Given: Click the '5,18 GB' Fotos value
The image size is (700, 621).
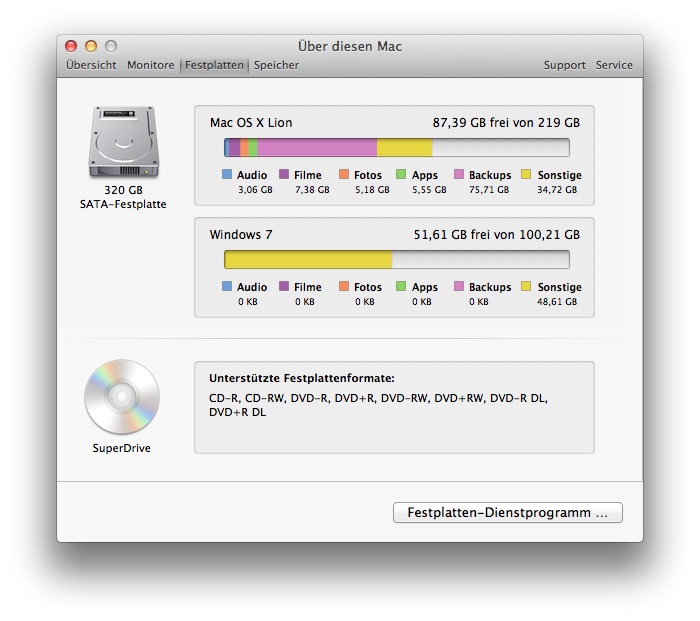Looking at the screenshot, I should 372,190.
